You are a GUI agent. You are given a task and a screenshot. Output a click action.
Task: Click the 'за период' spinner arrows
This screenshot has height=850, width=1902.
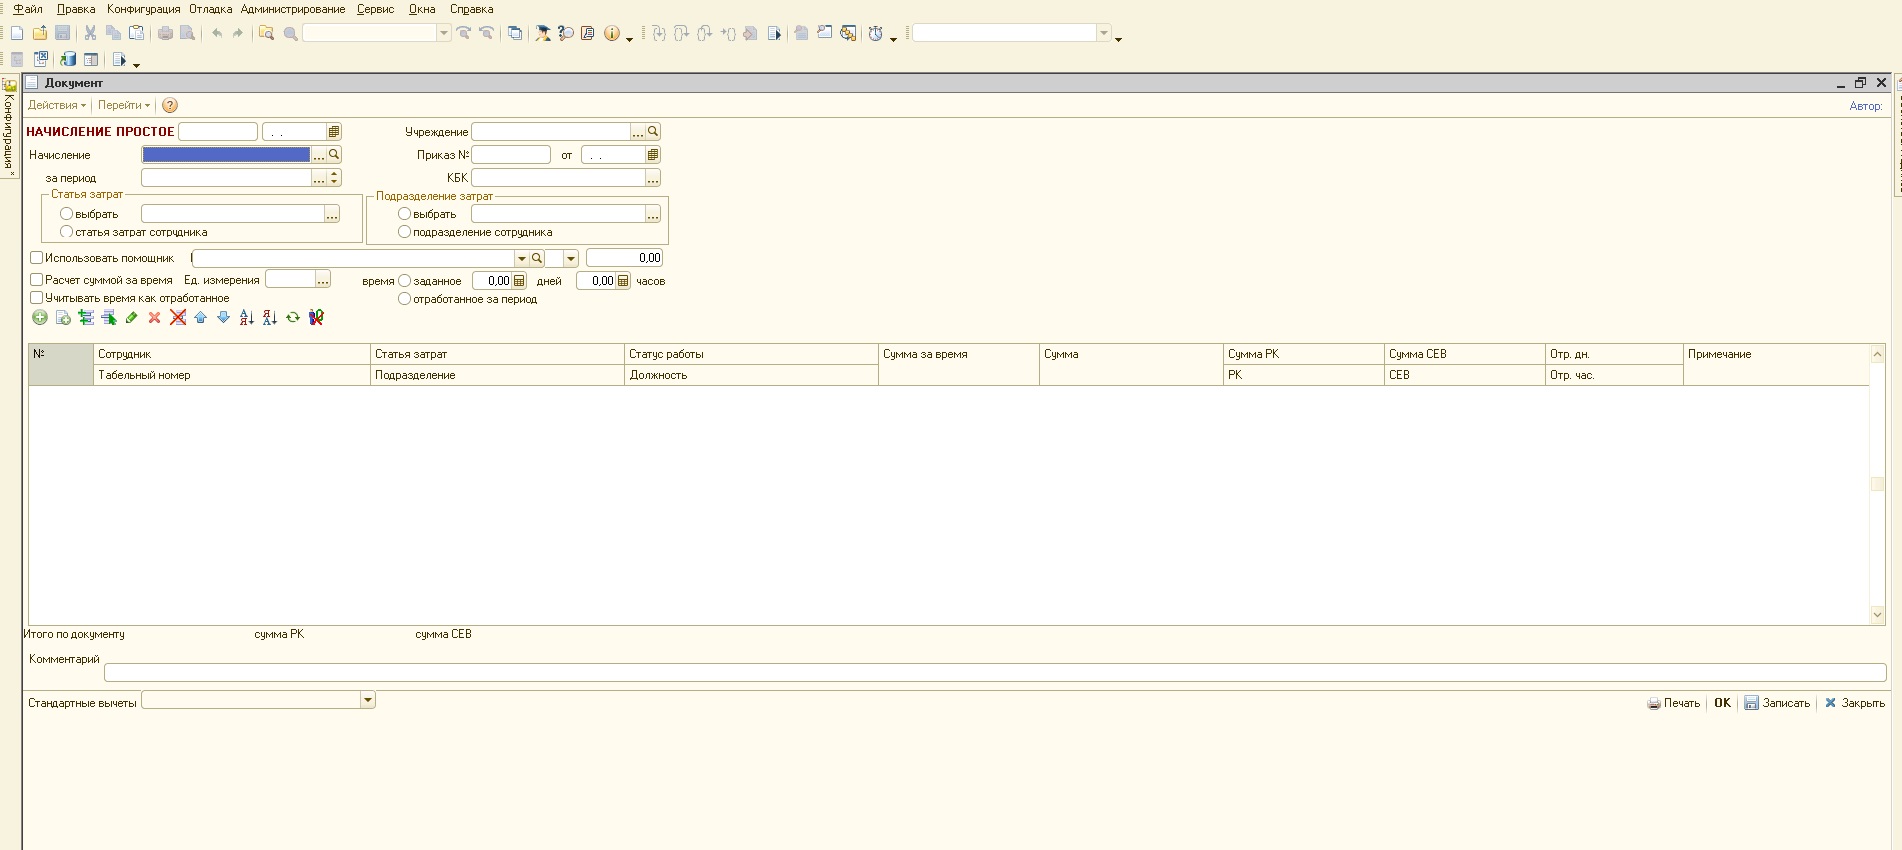(x=334, y=178)
